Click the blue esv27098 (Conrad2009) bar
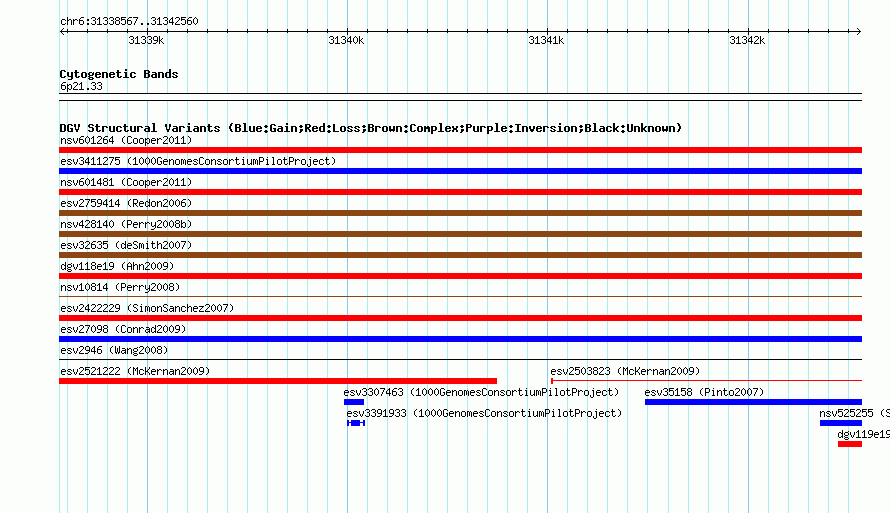 pyautogui.click(x=460, y=339)
